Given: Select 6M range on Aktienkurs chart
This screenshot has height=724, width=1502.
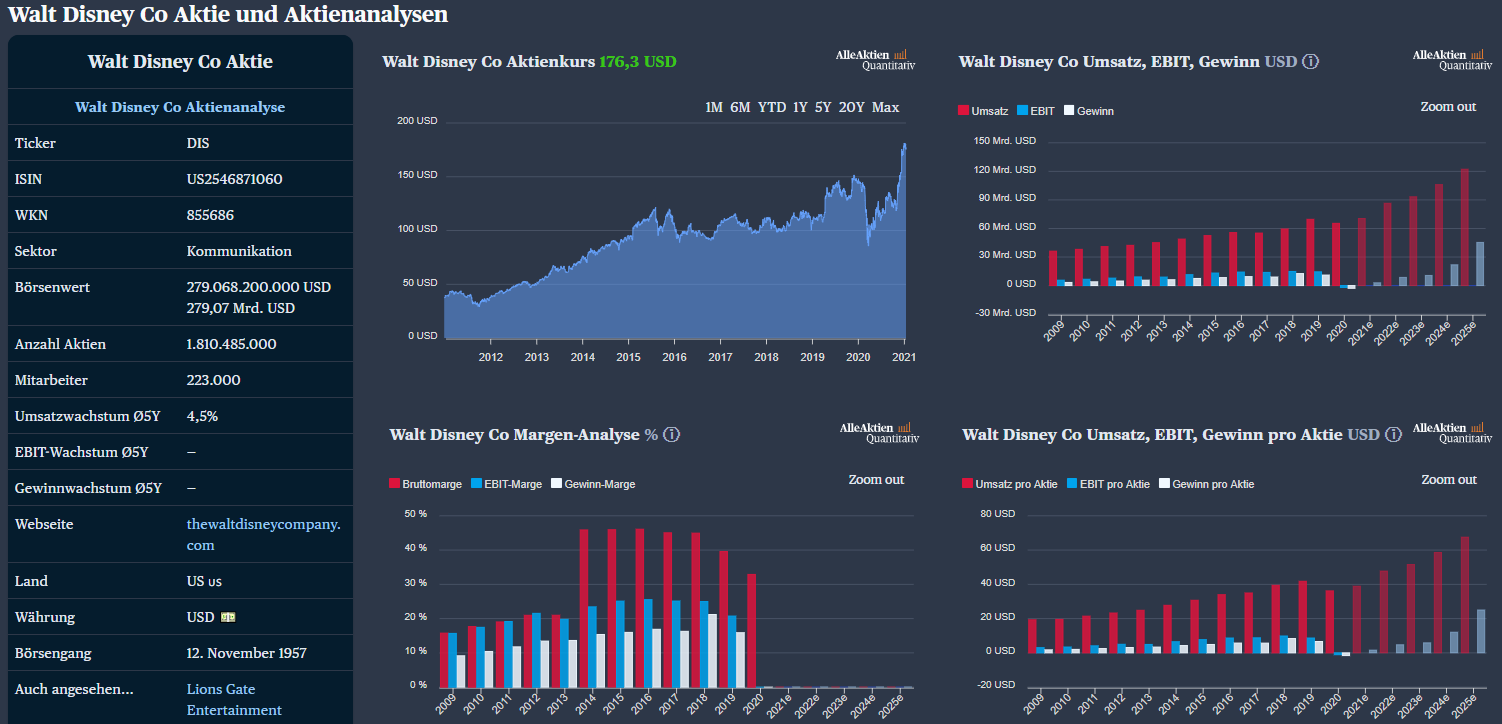Looking at the screenshot, I should pyautogui.click(x=740, y=107).
